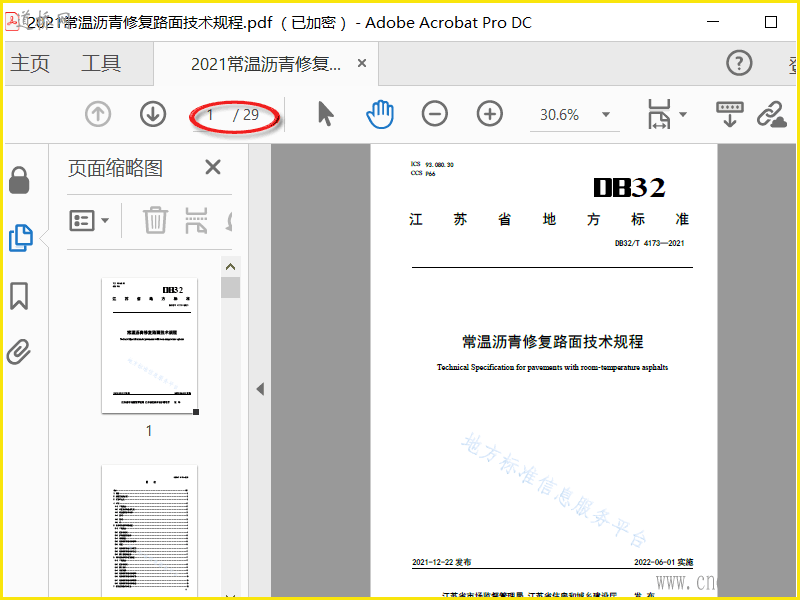Screen dimensions: 800x600
Task: Select the arrow selection tool
Action: pyautogui.click(x=326, y=113)
